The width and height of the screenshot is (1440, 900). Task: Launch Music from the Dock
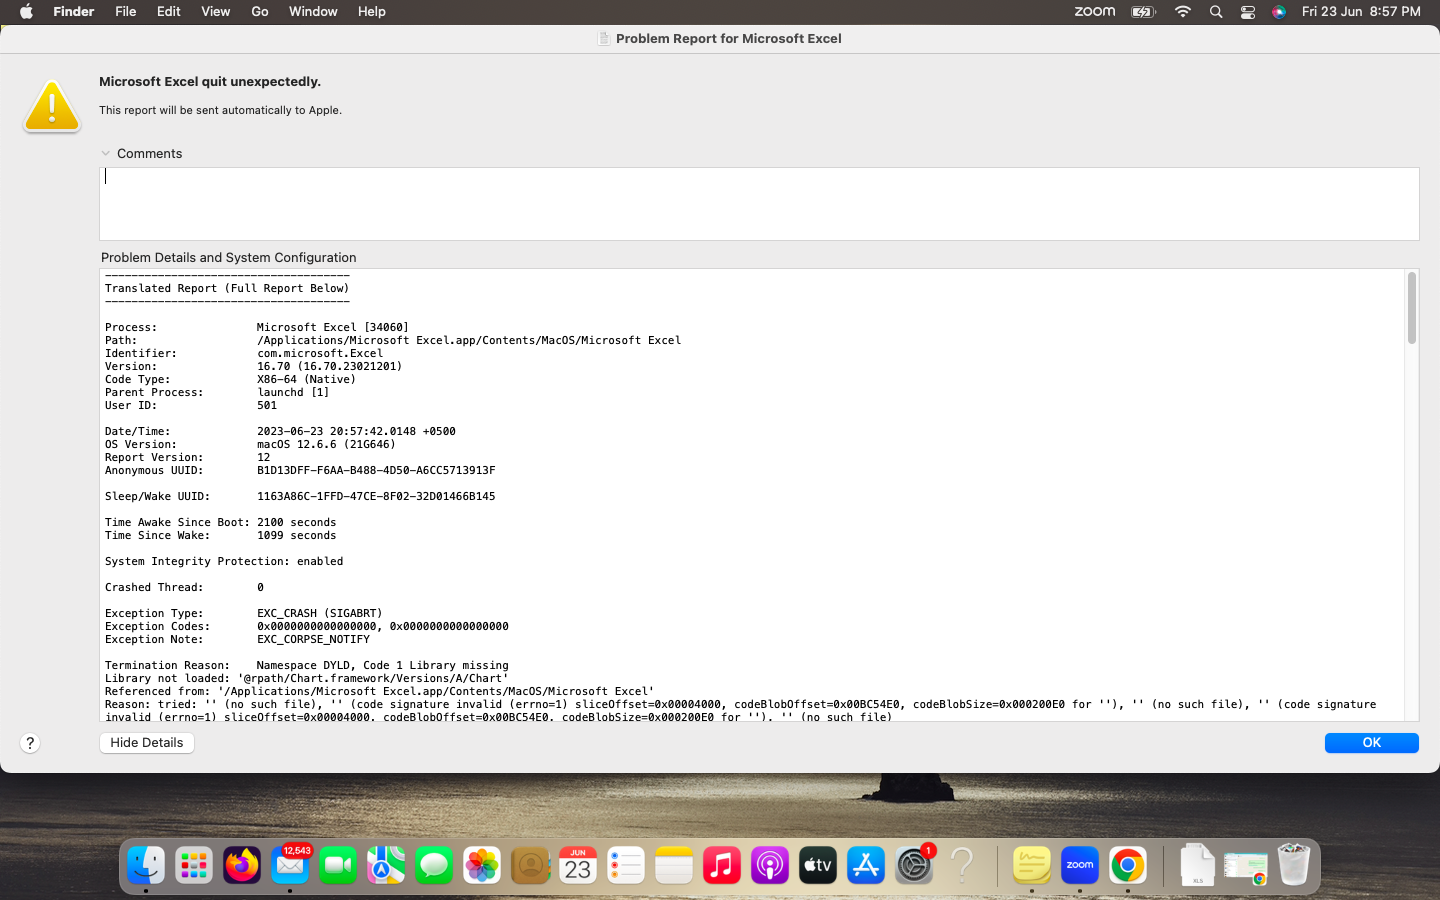(722, 865)
